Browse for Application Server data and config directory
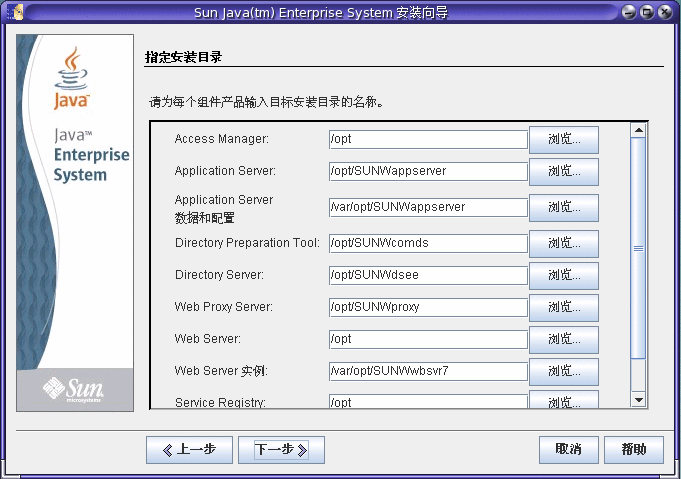681x479 pixels. pos(564,208)
